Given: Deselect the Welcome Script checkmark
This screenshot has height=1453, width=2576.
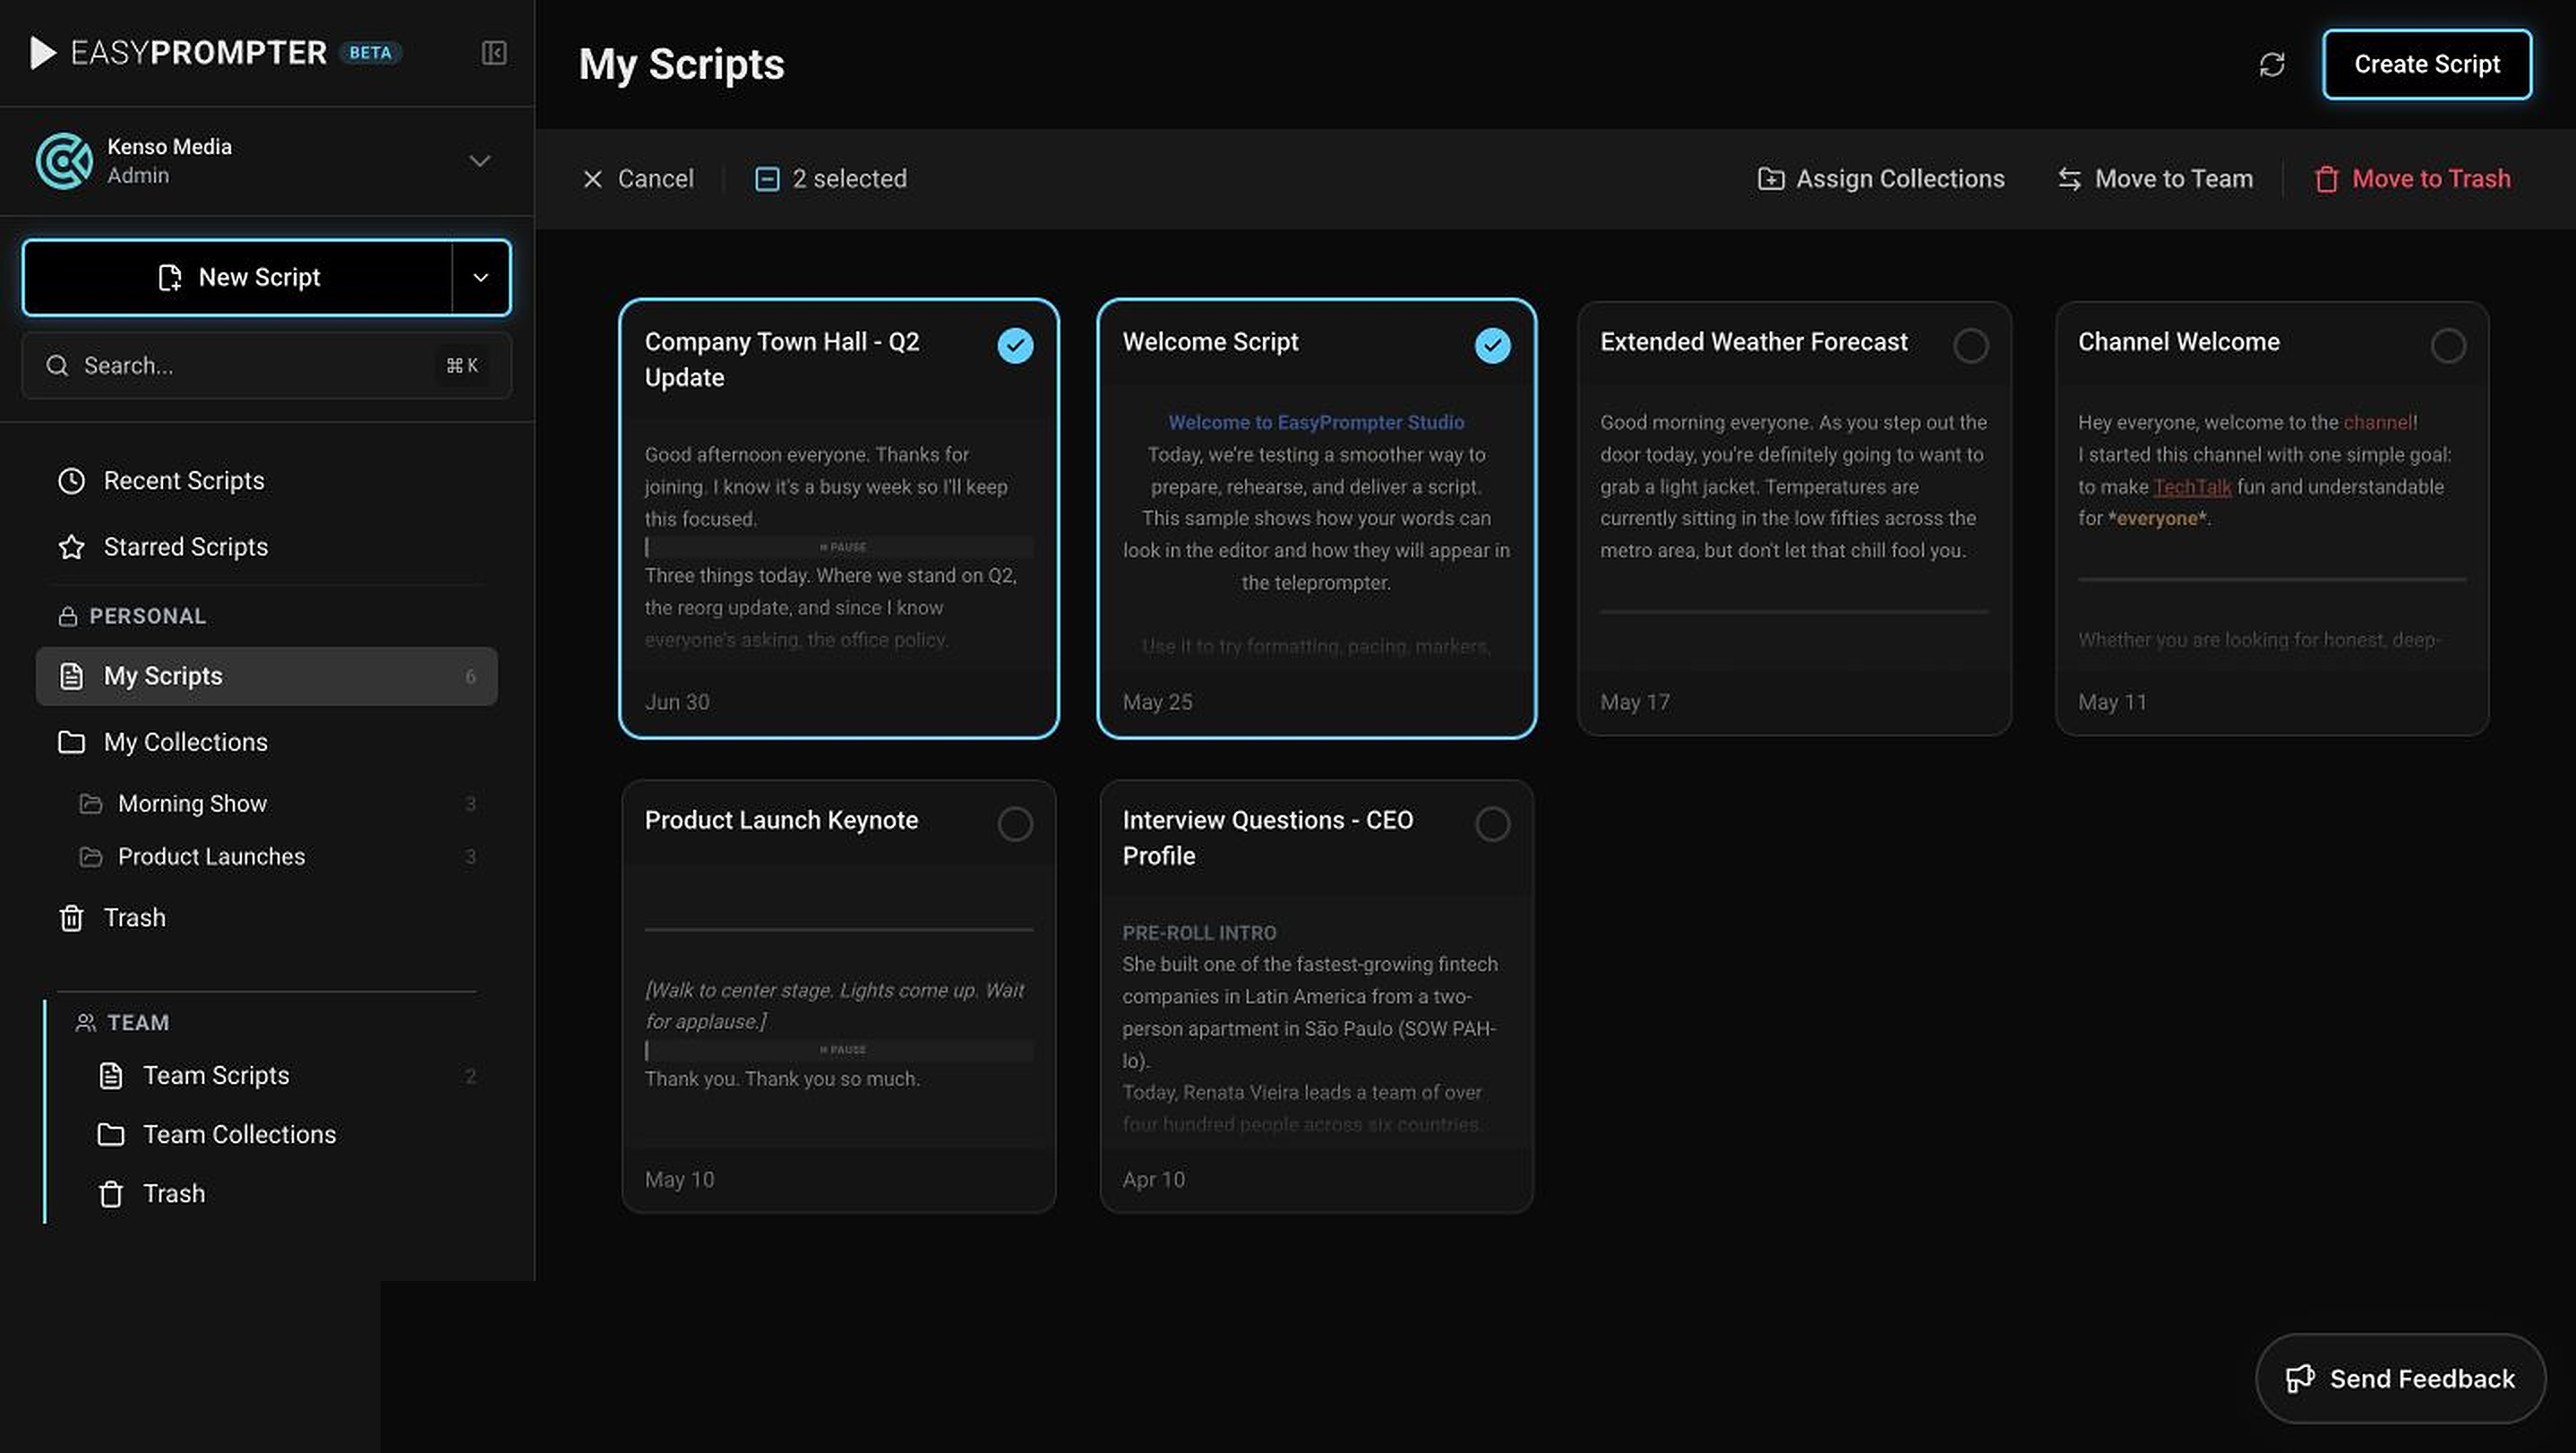Looking at the screenshot, I should 1493,345.
